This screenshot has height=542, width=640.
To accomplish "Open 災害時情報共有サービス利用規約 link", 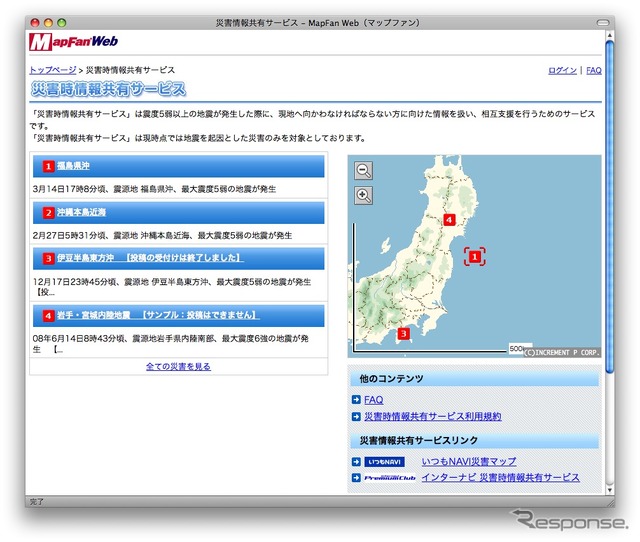I will 433,416.
